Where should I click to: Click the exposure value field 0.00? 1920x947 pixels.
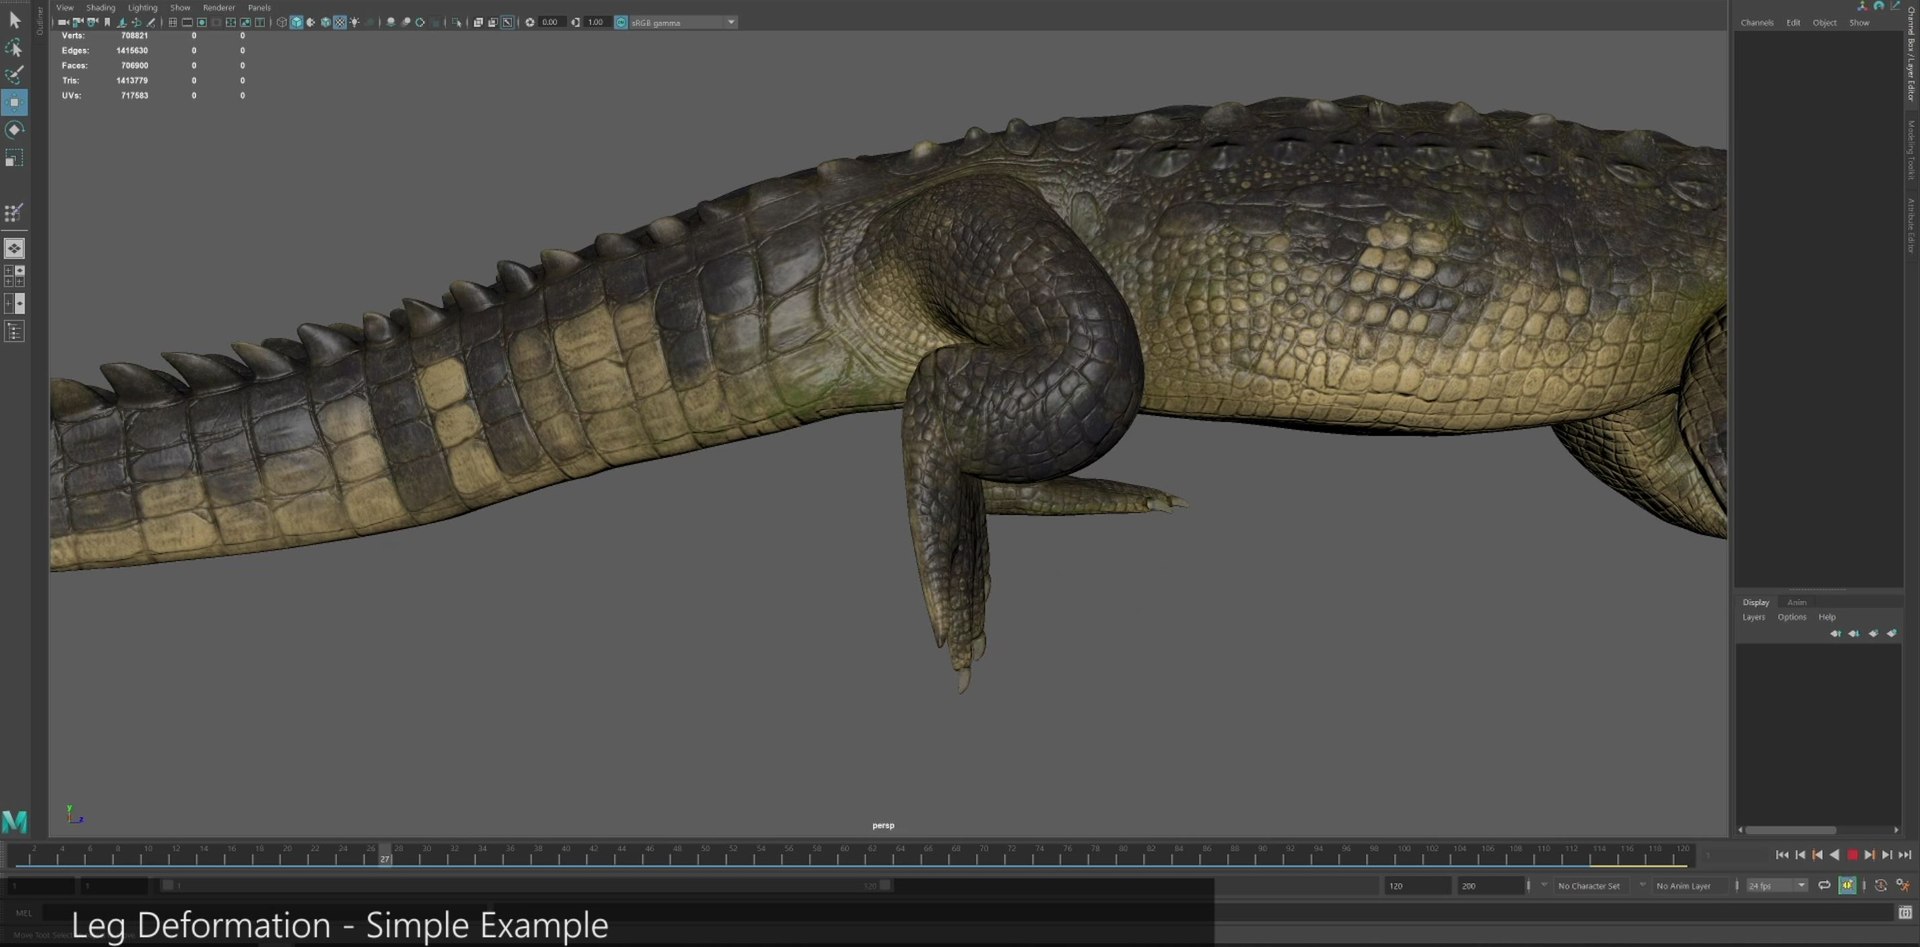coord(551,22)
